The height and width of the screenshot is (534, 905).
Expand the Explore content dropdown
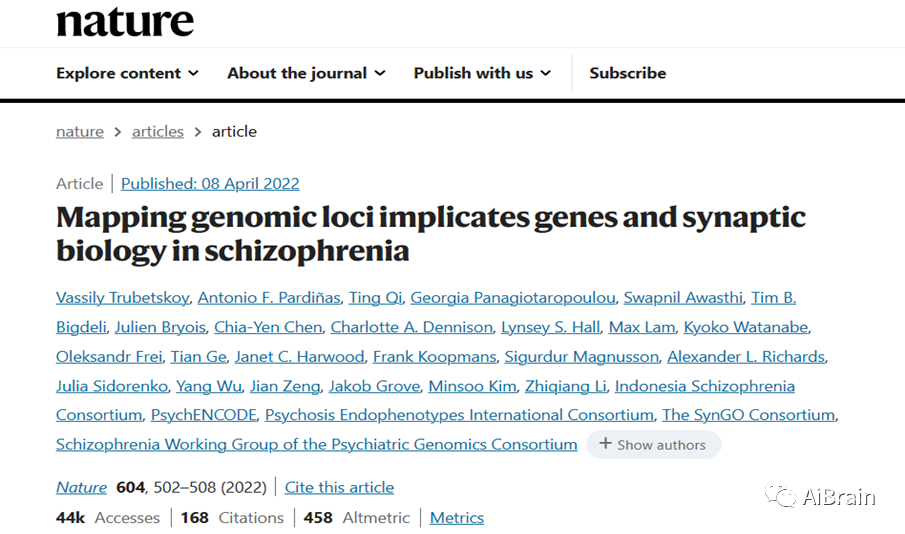coord(128,73)
